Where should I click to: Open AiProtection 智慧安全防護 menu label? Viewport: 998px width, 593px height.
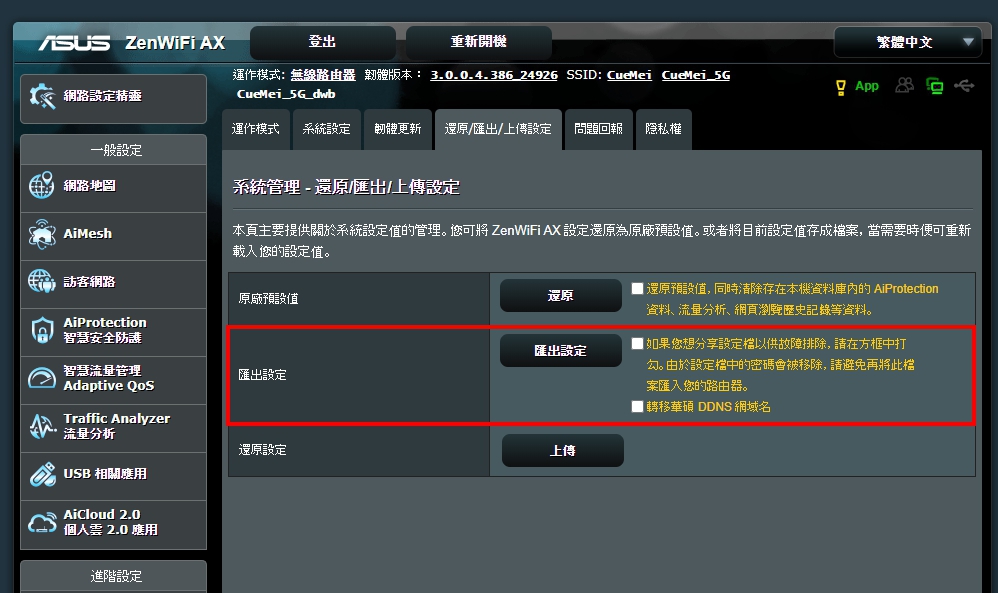[x=105, y=330]
